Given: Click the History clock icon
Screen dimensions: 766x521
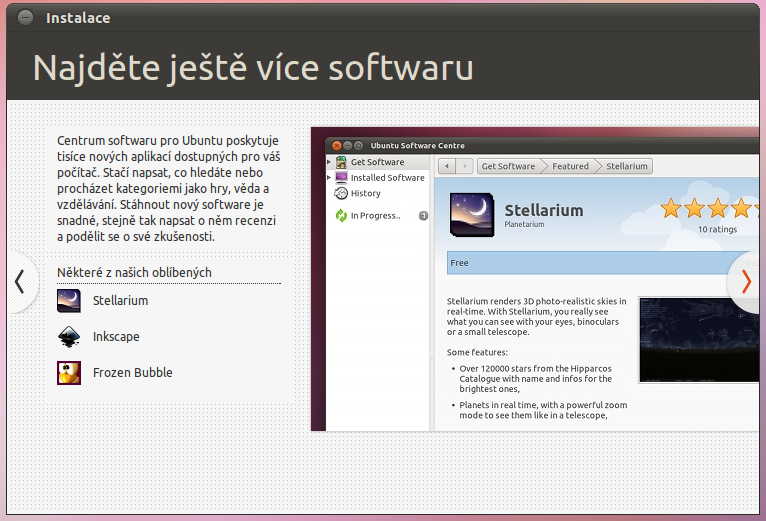Looking at the screenshot, I should point(341,194).
